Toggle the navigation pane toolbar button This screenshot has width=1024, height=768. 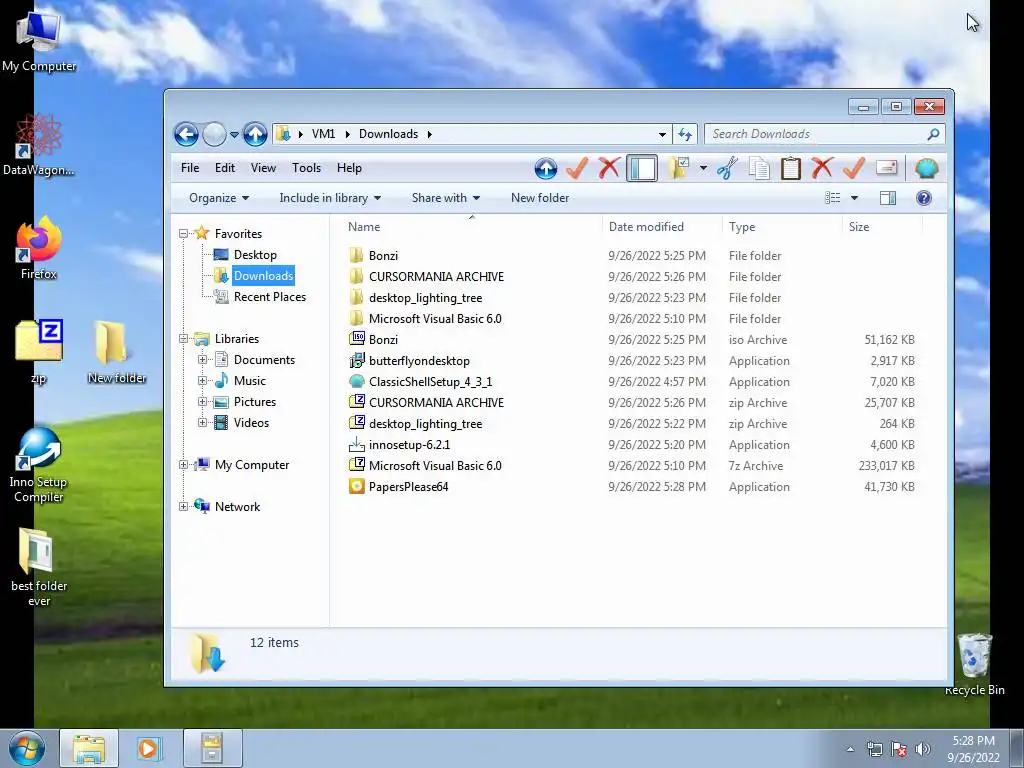[x=642, y=168]
